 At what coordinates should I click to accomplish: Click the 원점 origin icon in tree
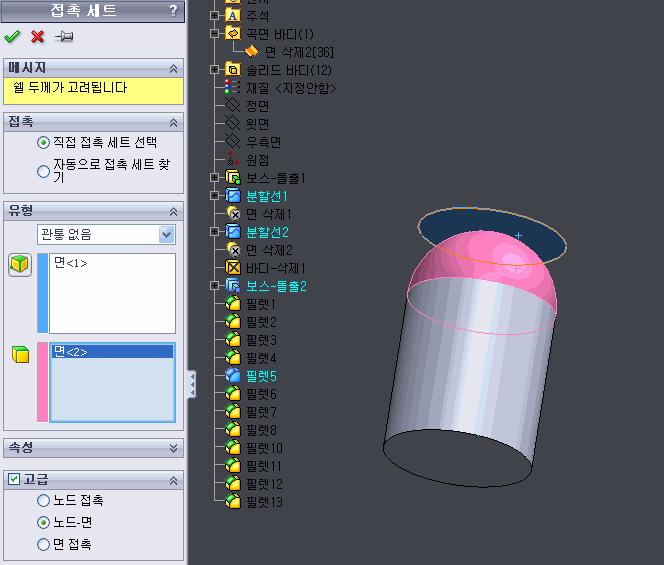click(x=233, y=160)
